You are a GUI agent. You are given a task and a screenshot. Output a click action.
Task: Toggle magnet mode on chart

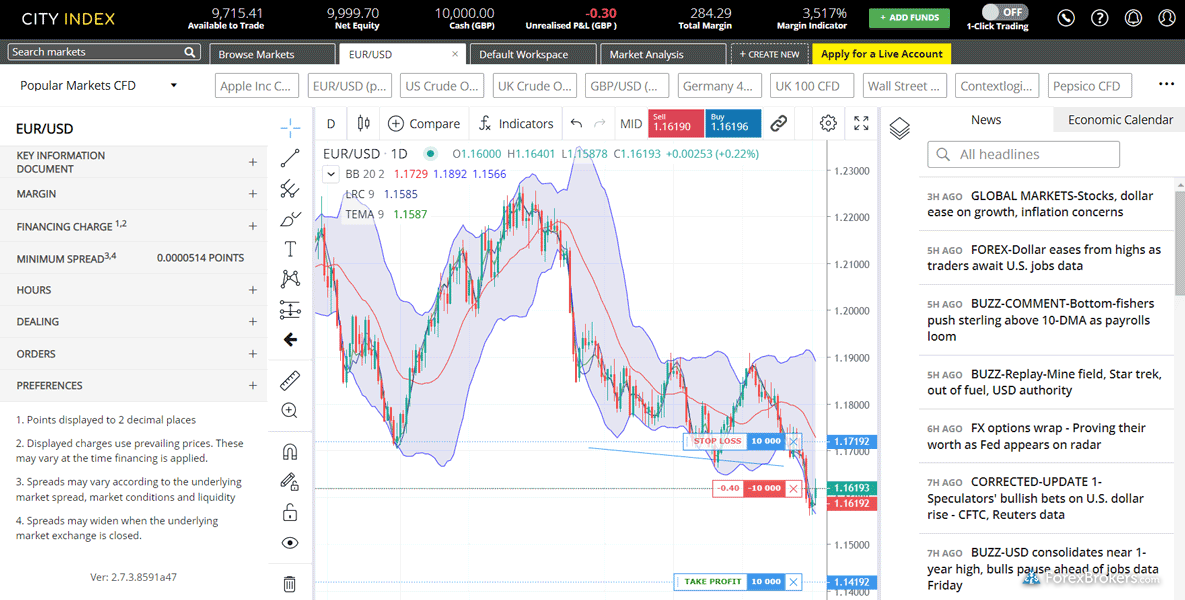point(289,452)
